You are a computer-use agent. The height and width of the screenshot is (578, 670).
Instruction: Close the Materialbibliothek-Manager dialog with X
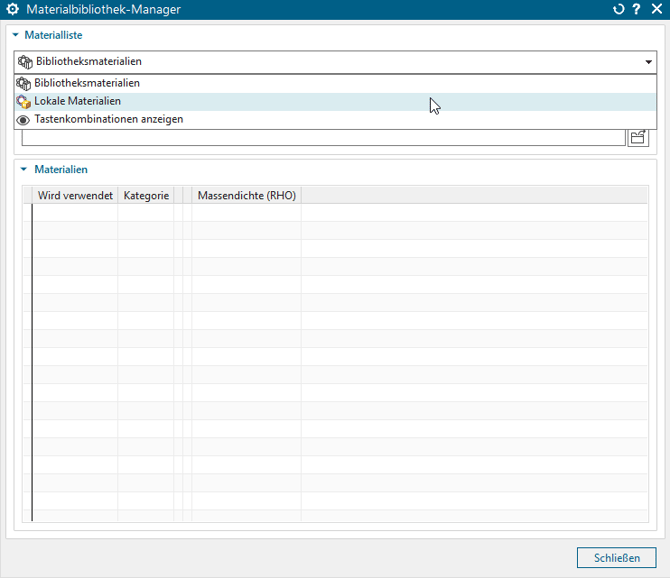click(x=656, y=9)
